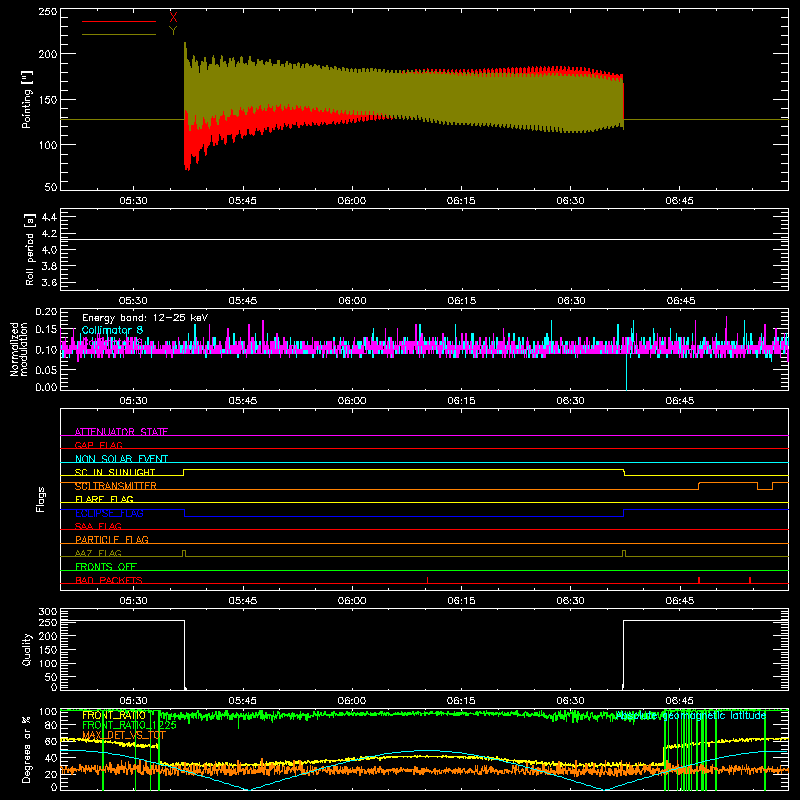Click the cyan modulation dropout spike near 06:38
Image resolution: width=800 pixels, height=800 pixels.
[x=627, y=371]
